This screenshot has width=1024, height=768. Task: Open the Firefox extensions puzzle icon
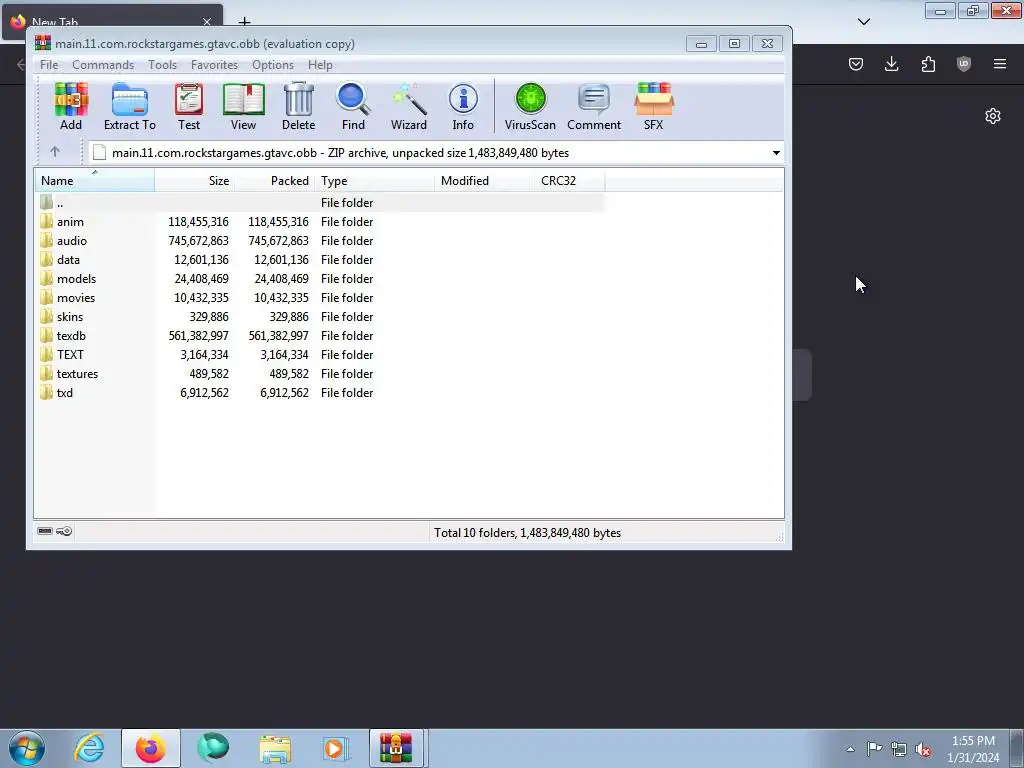pos(928,63)
